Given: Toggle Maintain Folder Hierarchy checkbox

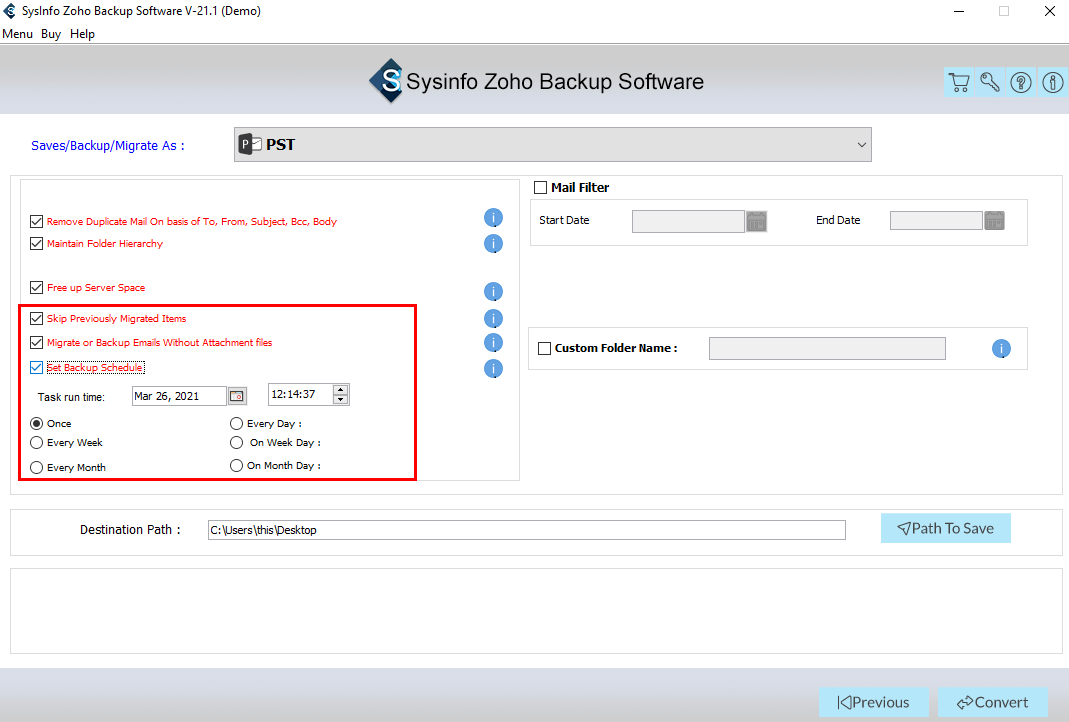Looking at the screenshot, I should tap(37, 243).
